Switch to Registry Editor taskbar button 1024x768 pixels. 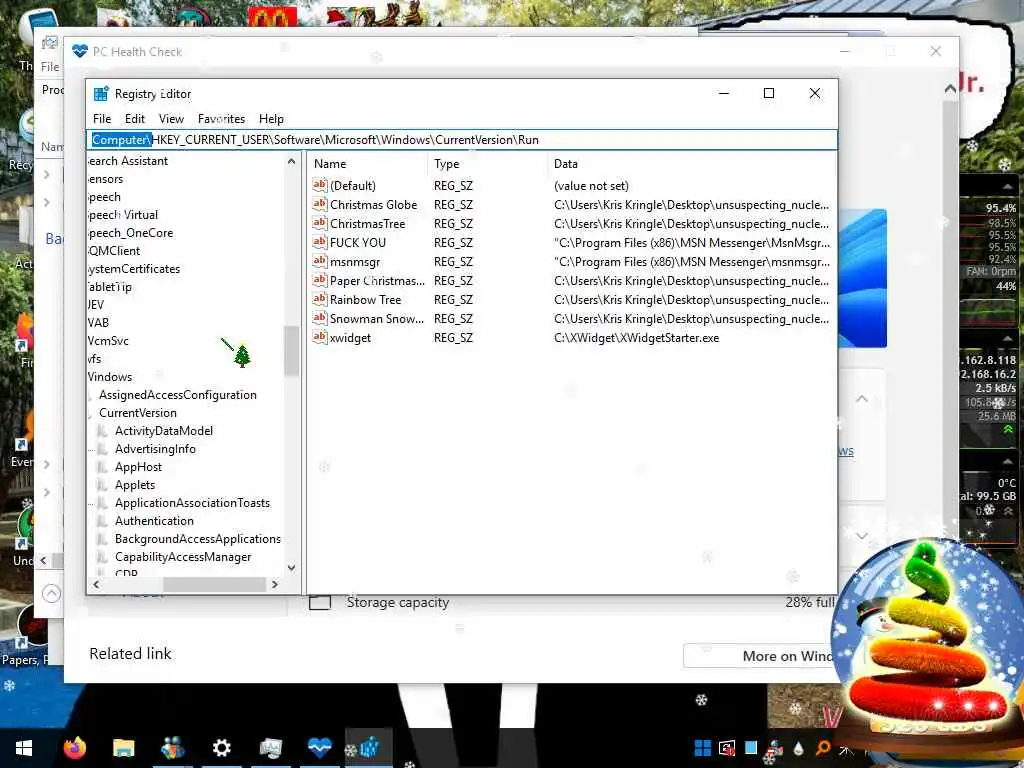click(368, 748)
